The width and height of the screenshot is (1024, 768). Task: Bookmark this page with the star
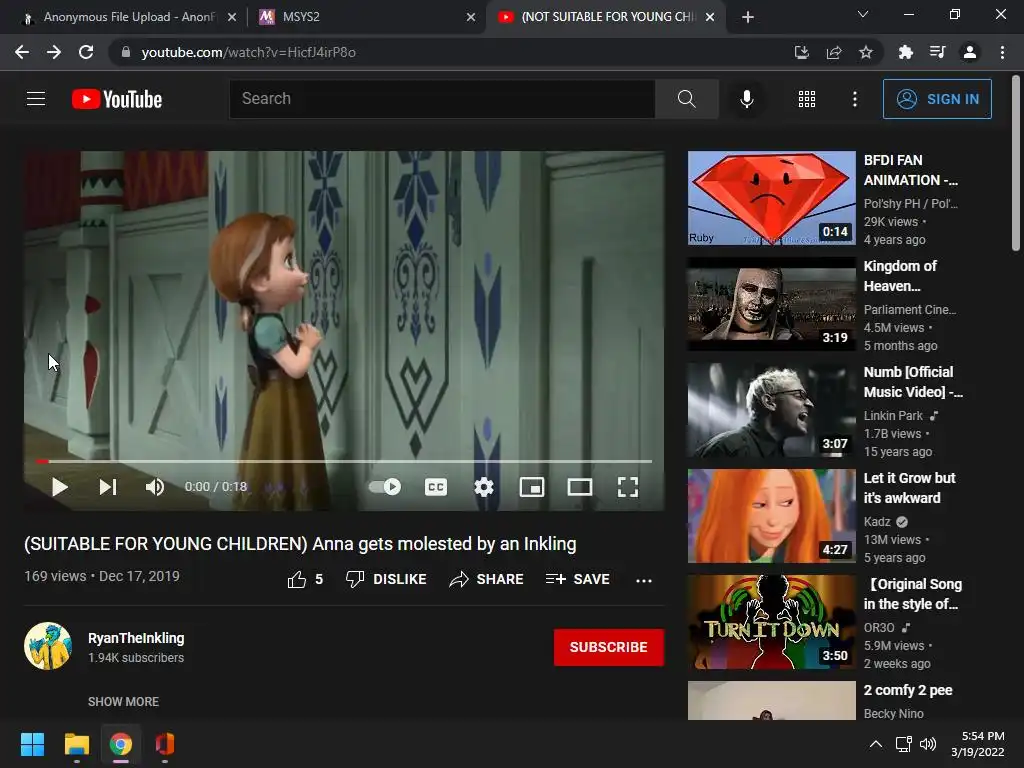point(866,52)
